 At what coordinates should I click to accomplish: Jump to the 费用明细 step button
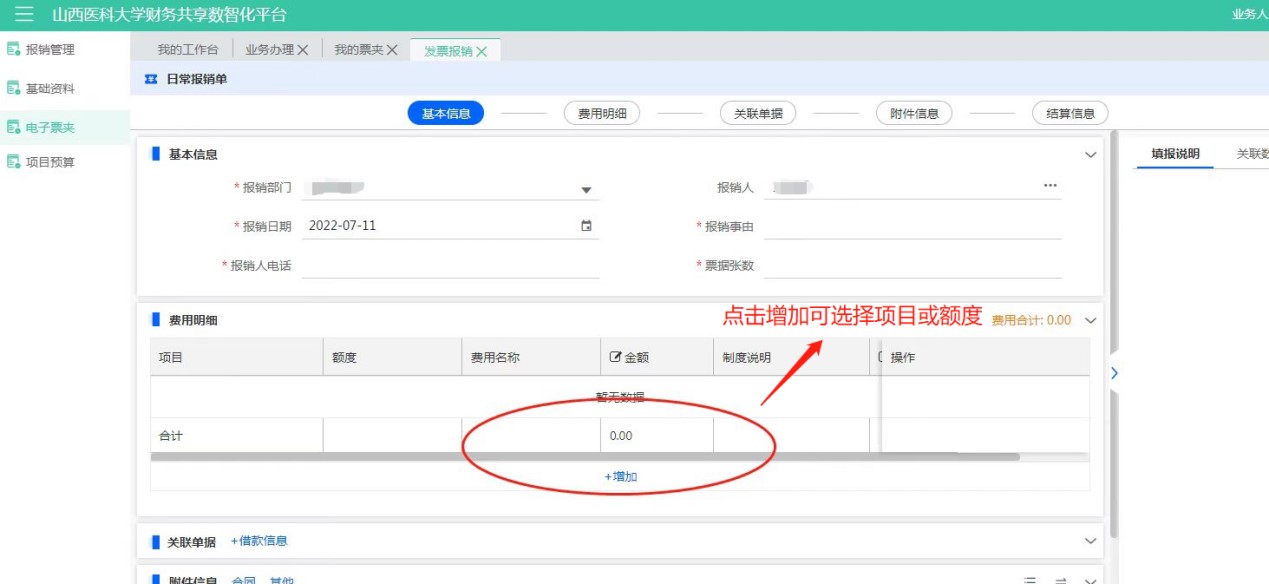pyautogui.click(x=601, y=114)
